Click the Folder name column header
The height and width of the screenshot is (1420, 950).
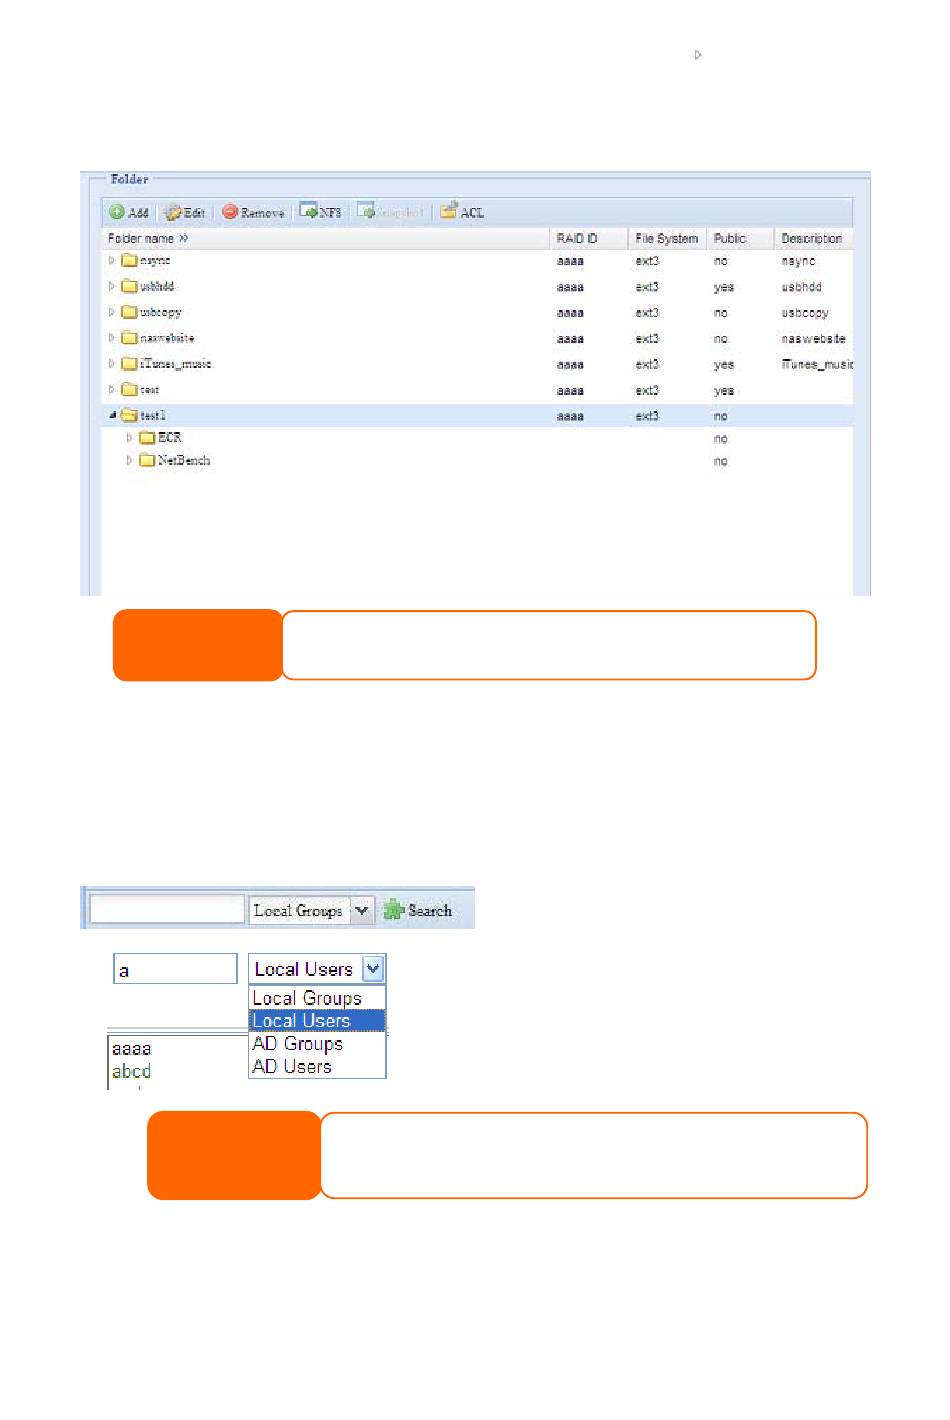pos(326,238)
